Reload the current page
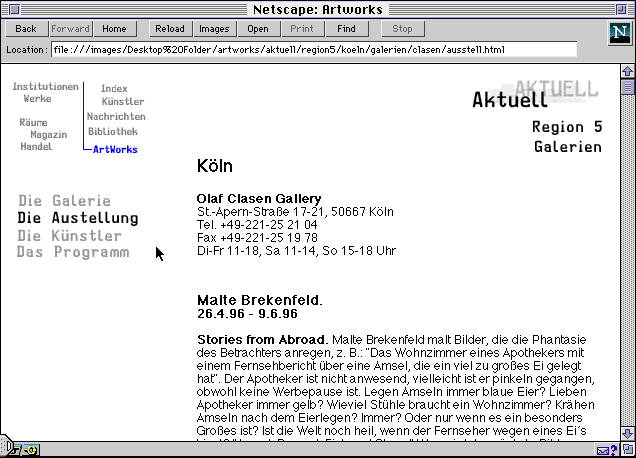Screen dimensions: 636x458 click(x=170, y=29)
